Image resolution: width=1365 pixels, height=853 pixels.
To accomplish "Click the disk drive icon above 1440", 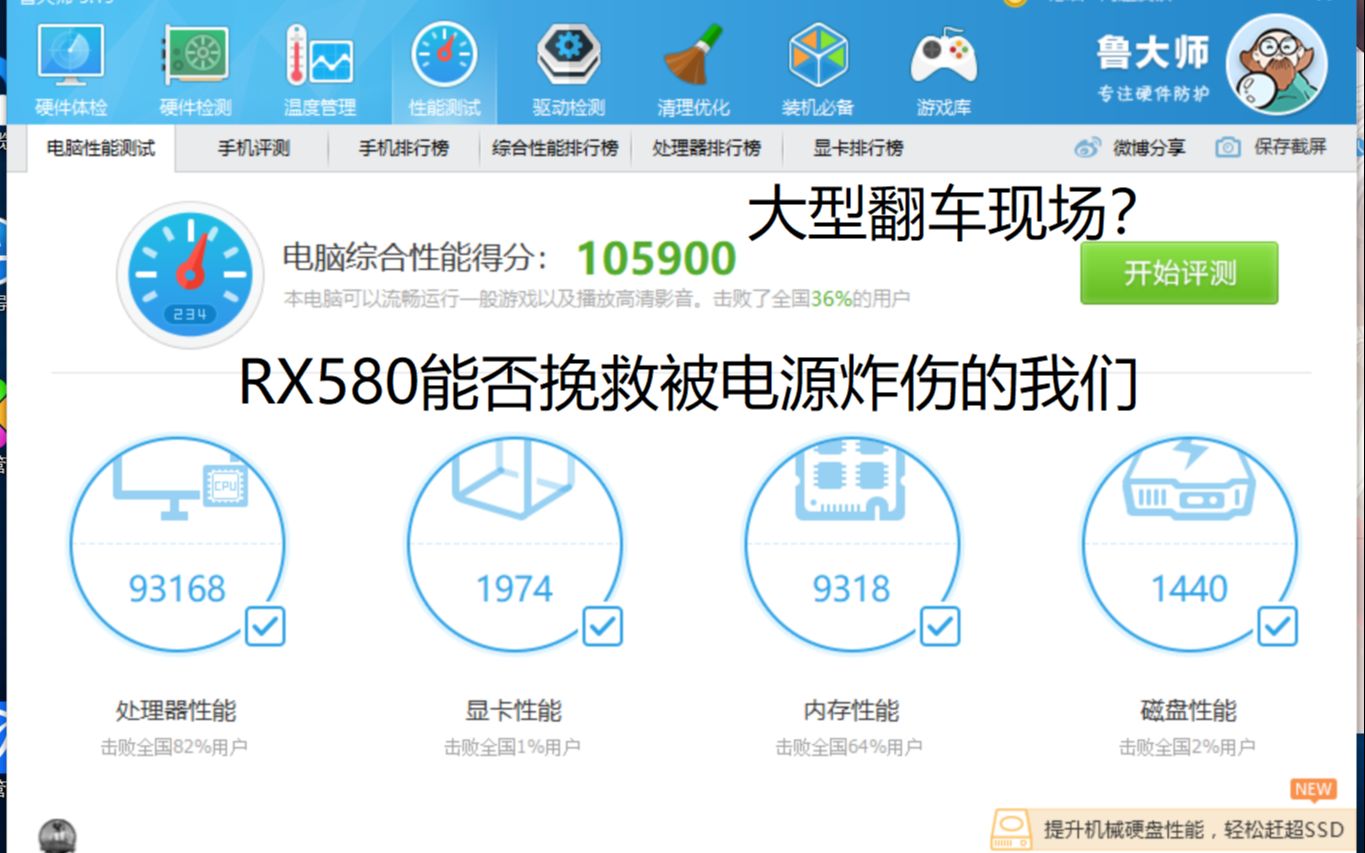I will tap(1189, 478).
